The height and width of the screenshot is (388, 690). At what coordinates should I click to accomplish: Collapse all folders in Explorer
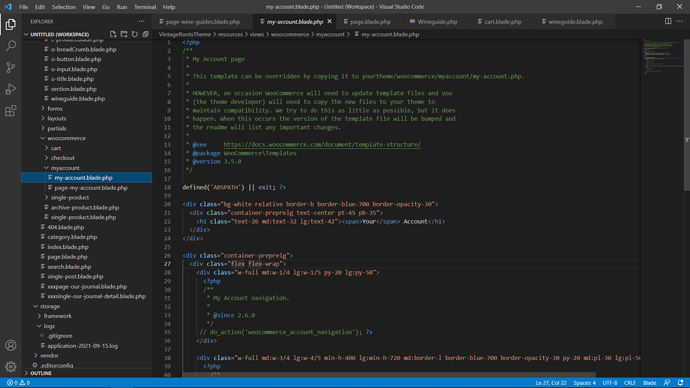146,34
